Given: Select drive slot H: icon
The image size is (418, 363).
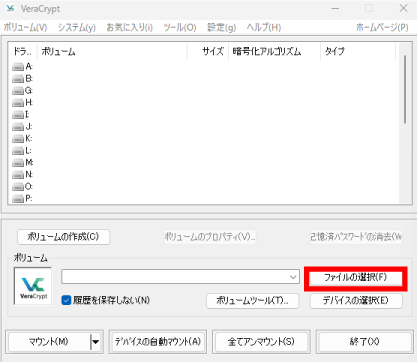Looking at the screenshot, I should click(x=18, y=103).
